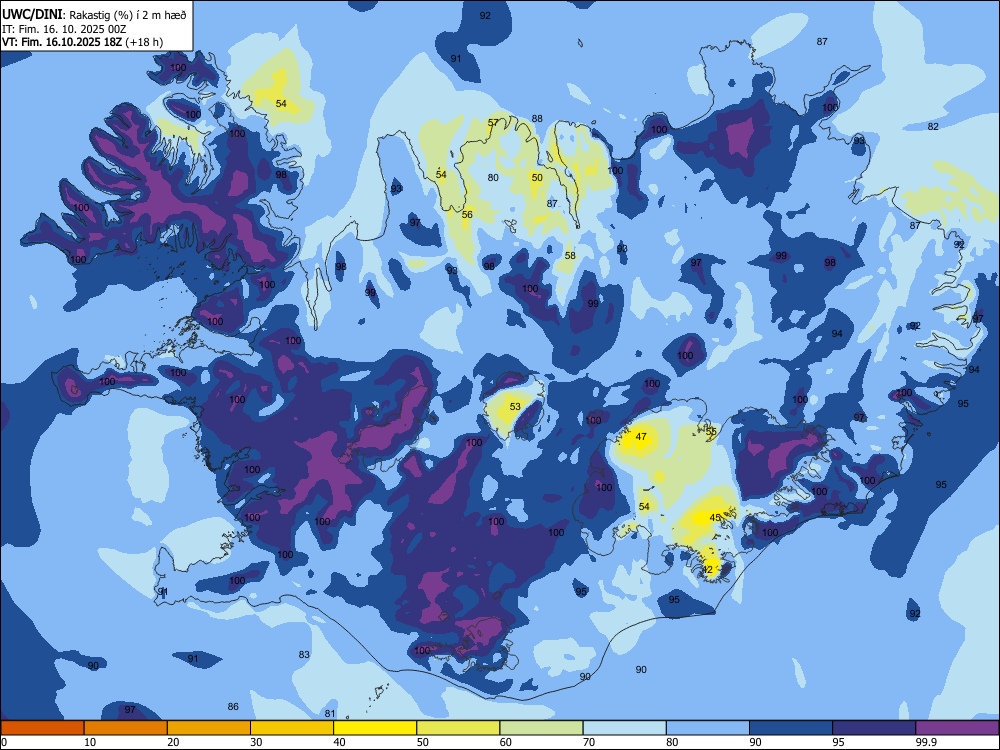Click the orange 10–20 legend swatch
Screen dimensions: 1000x750
click(x=126, y=727)
